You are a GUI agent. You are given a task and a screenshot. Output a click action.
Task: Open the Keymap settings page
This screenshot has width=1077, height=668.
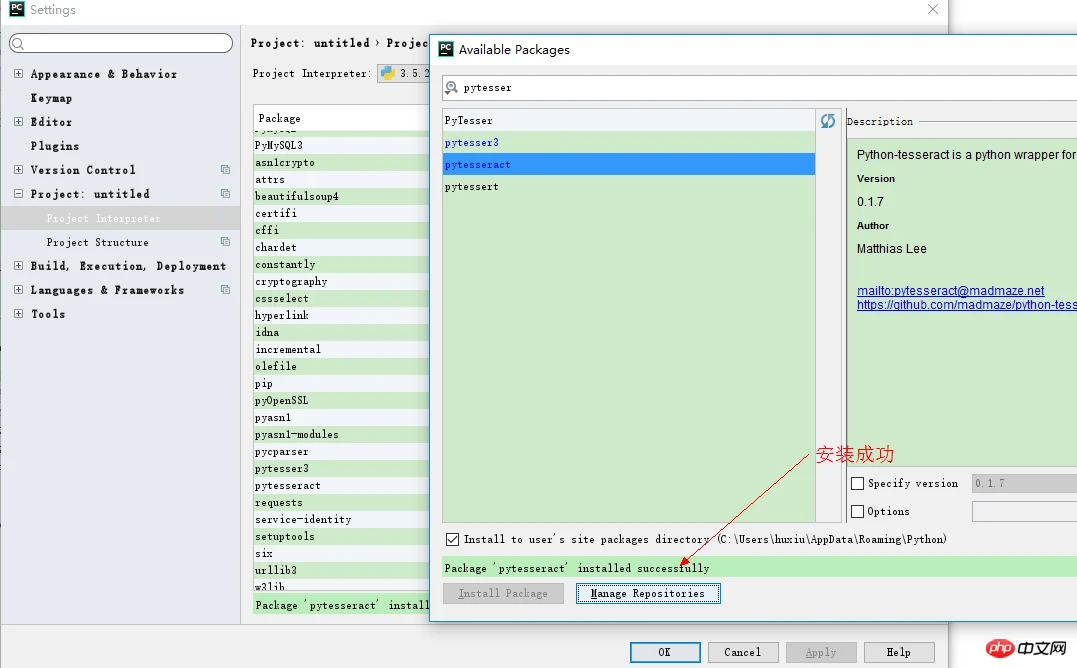[x=52, y=98]
